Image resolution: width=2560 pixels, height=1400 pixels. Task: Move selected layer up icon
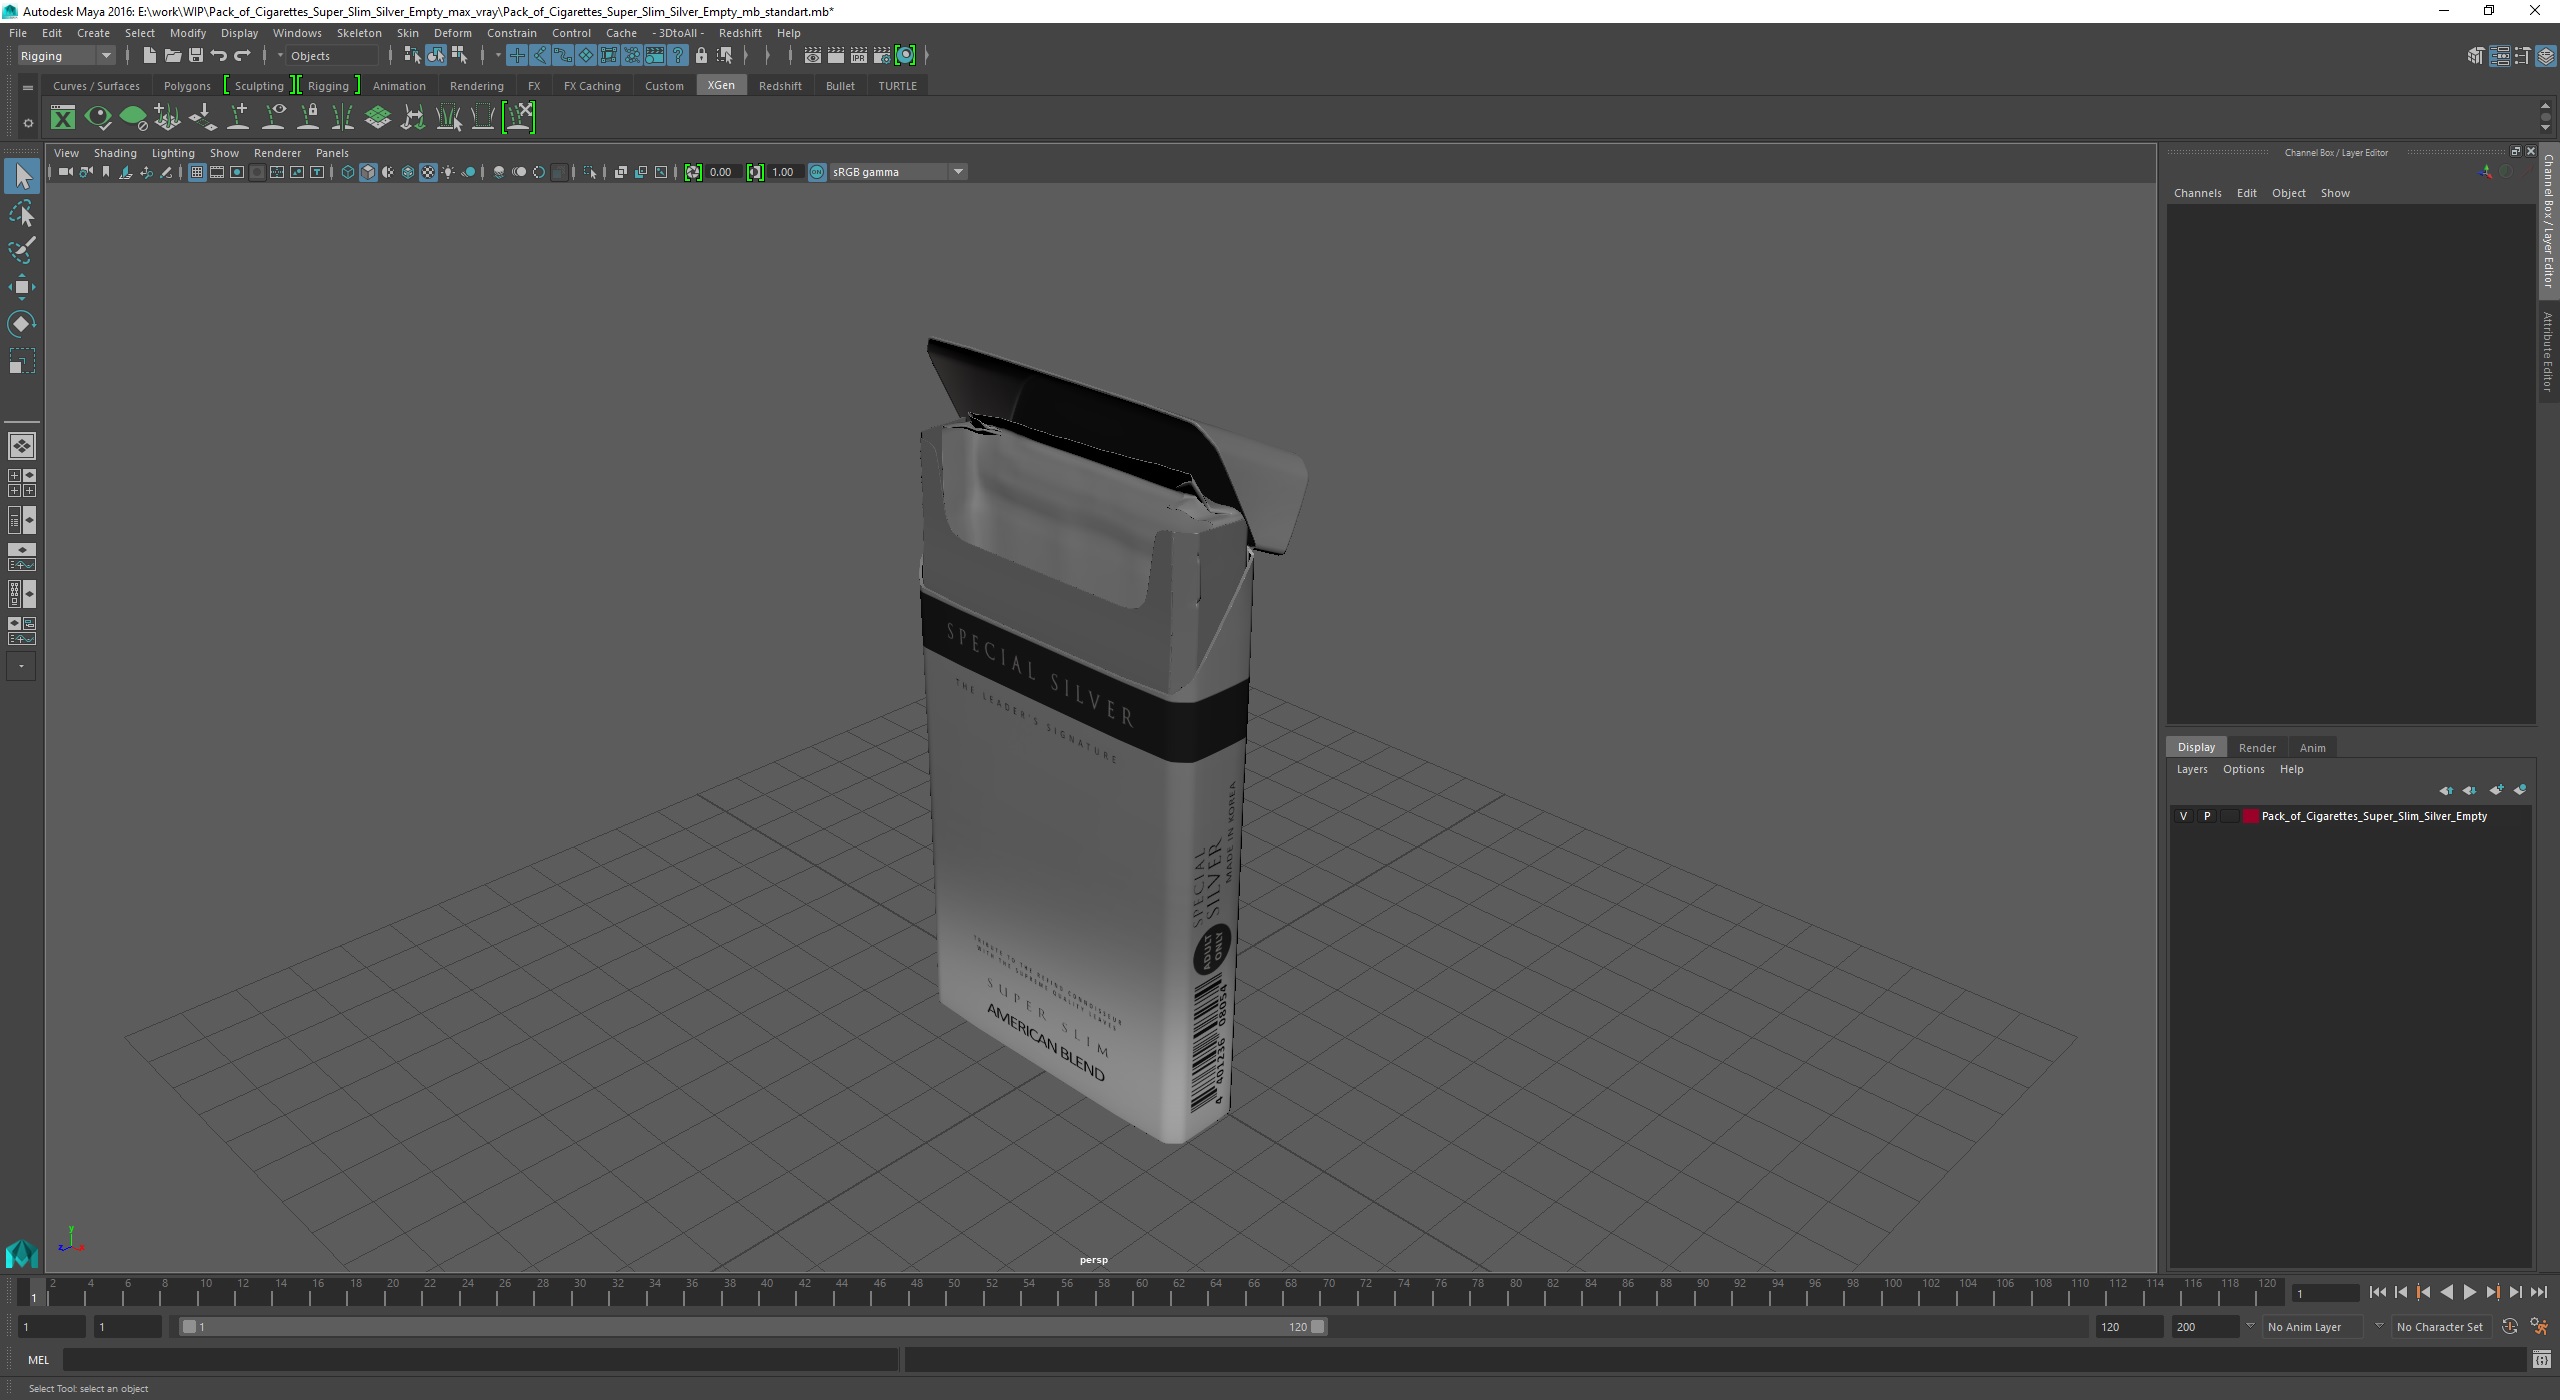click(2446, 790)
